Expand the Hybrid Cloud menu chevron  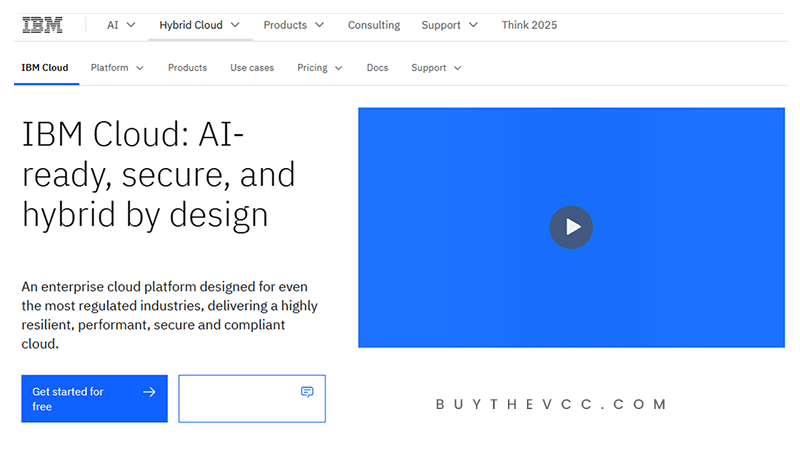pos(235,25)
